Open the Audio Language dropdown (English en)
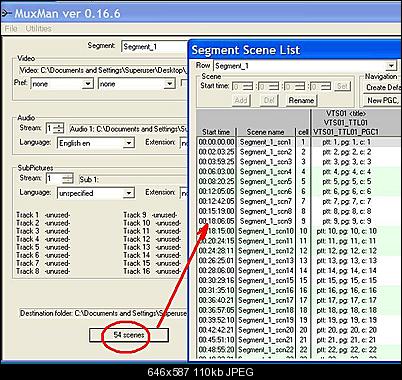This screenshot has width=402, height=380. pyautogui.click(x=96, y=143)
